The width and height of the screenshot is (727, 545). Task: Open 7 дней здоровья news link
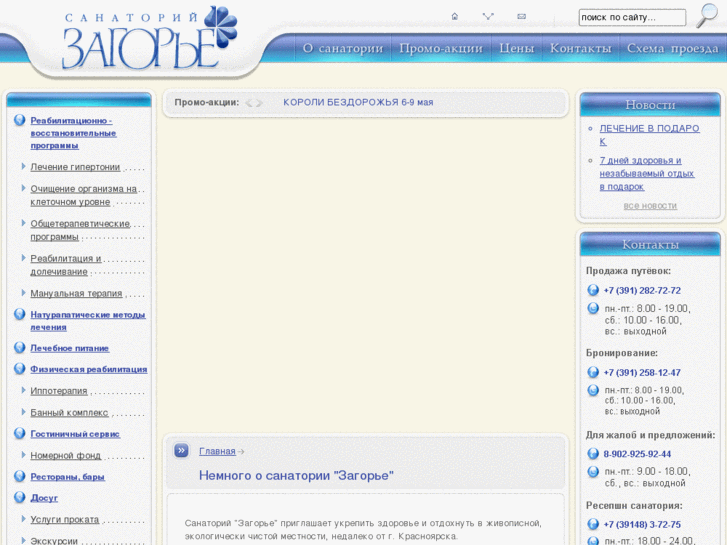[x=646, y=173]
